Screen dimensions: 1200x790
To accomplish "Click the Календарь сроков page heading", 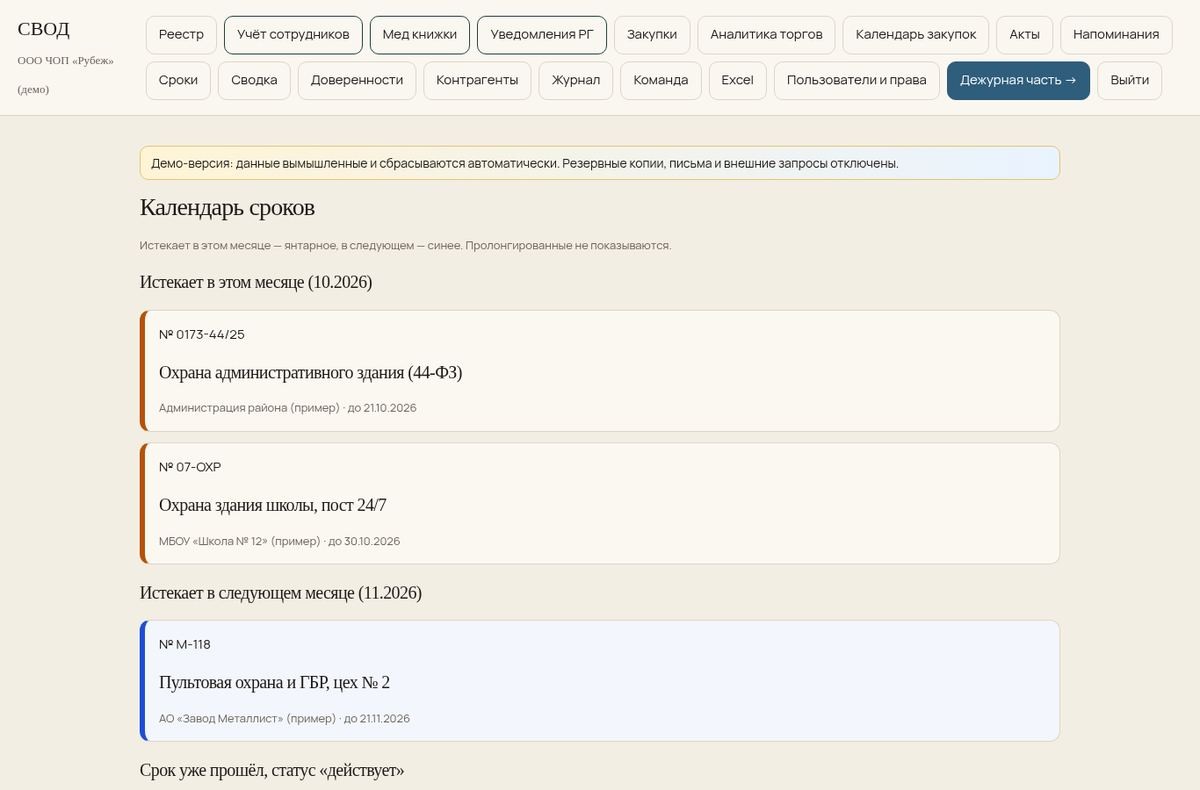I will [x=227, y=208].
